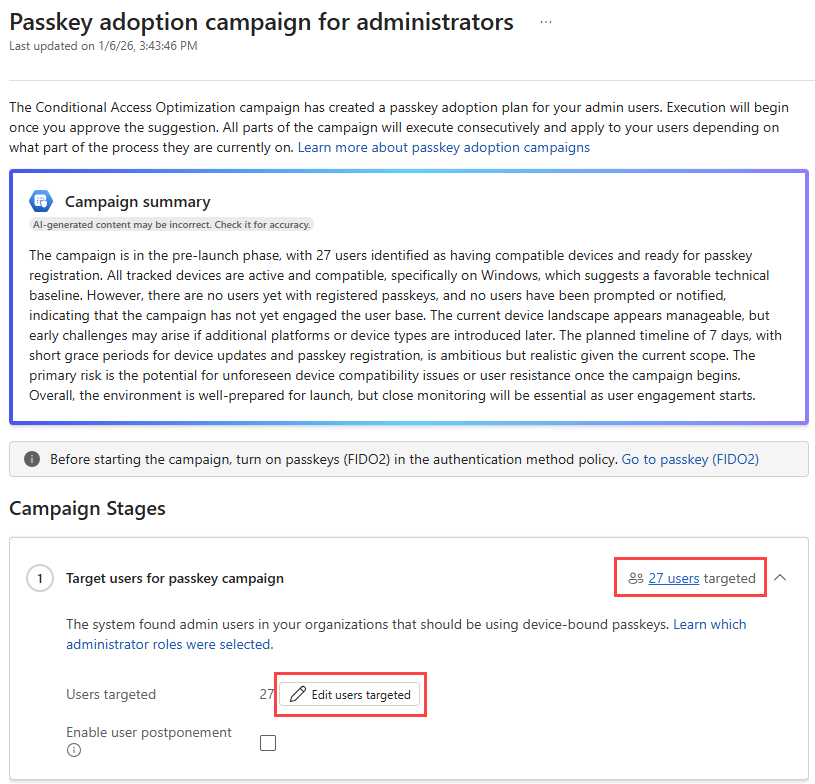Screen dimensions: 815x784
Task: Click the Users targeted value of 27
Action: point(266,694)
